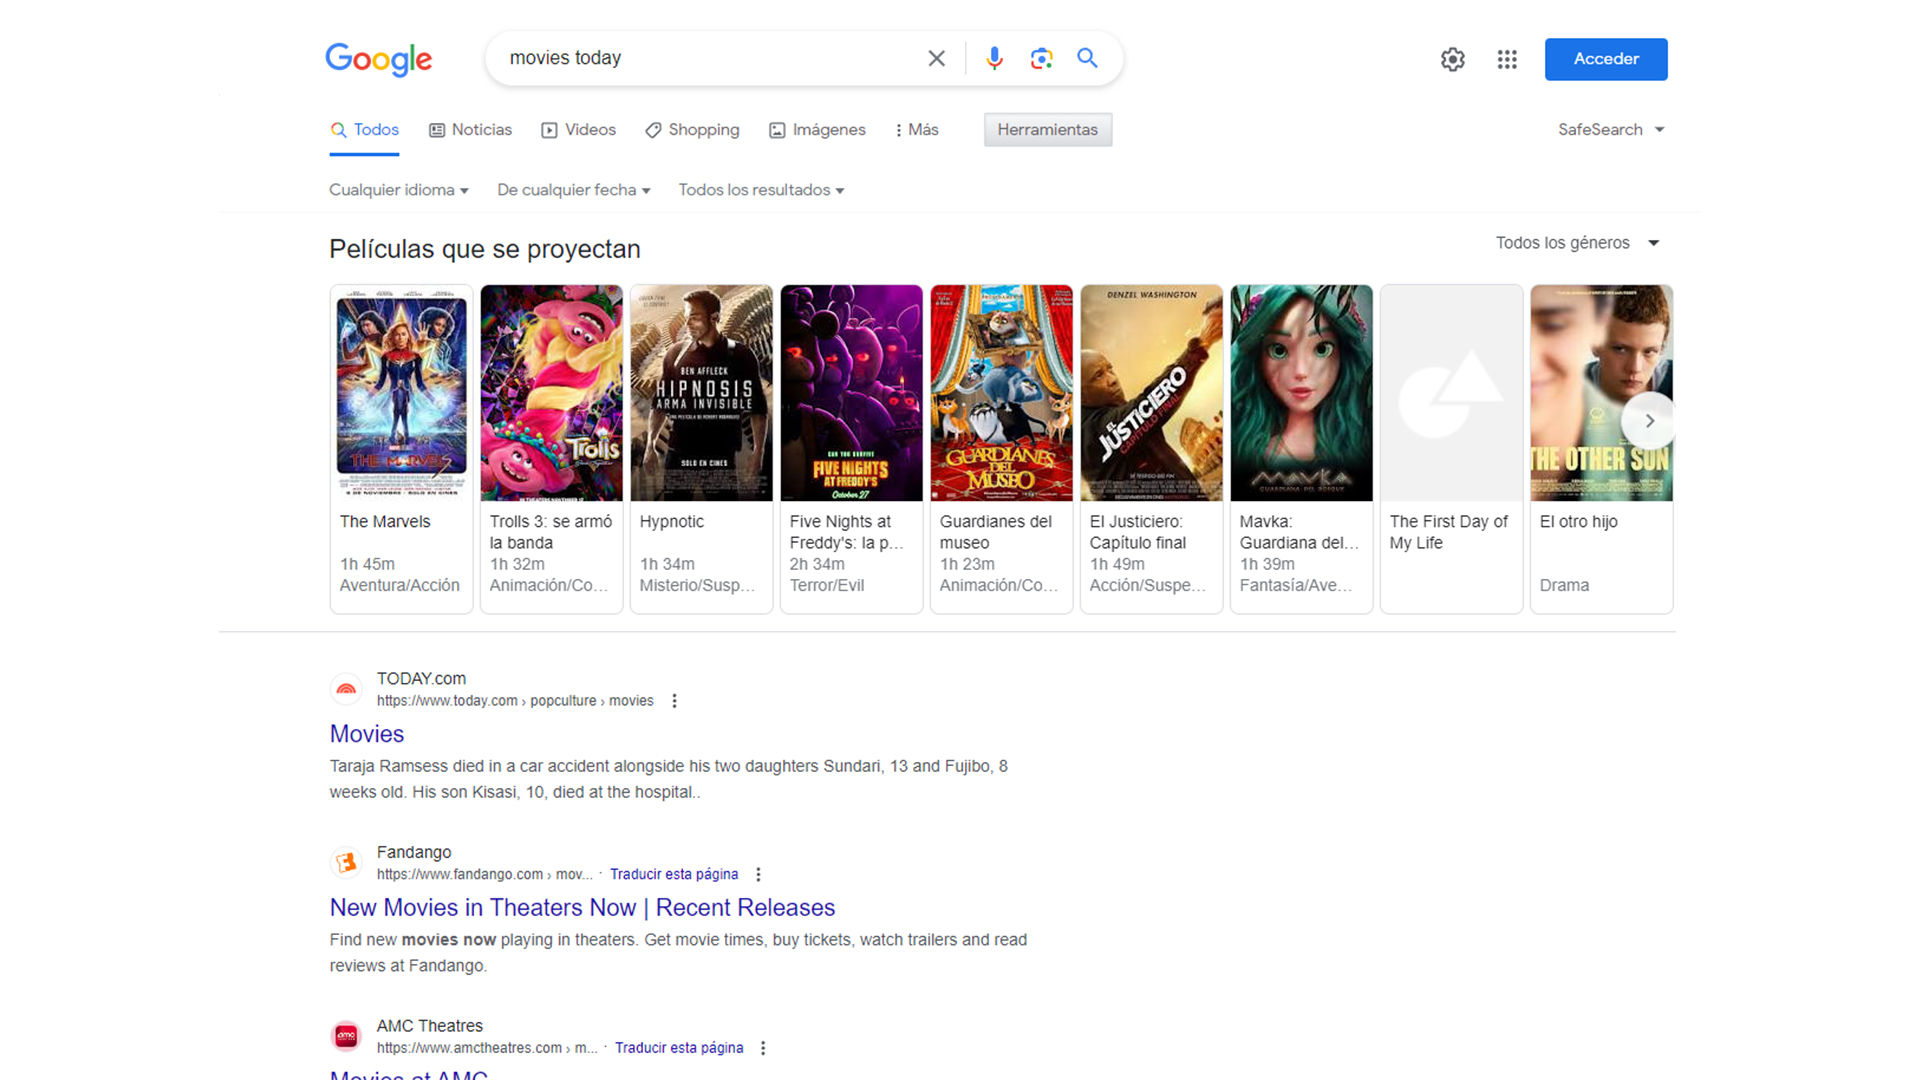Open the SafeSearch dropdown
Viewport: 1920px width, 1080px height.
(1610, 130)
